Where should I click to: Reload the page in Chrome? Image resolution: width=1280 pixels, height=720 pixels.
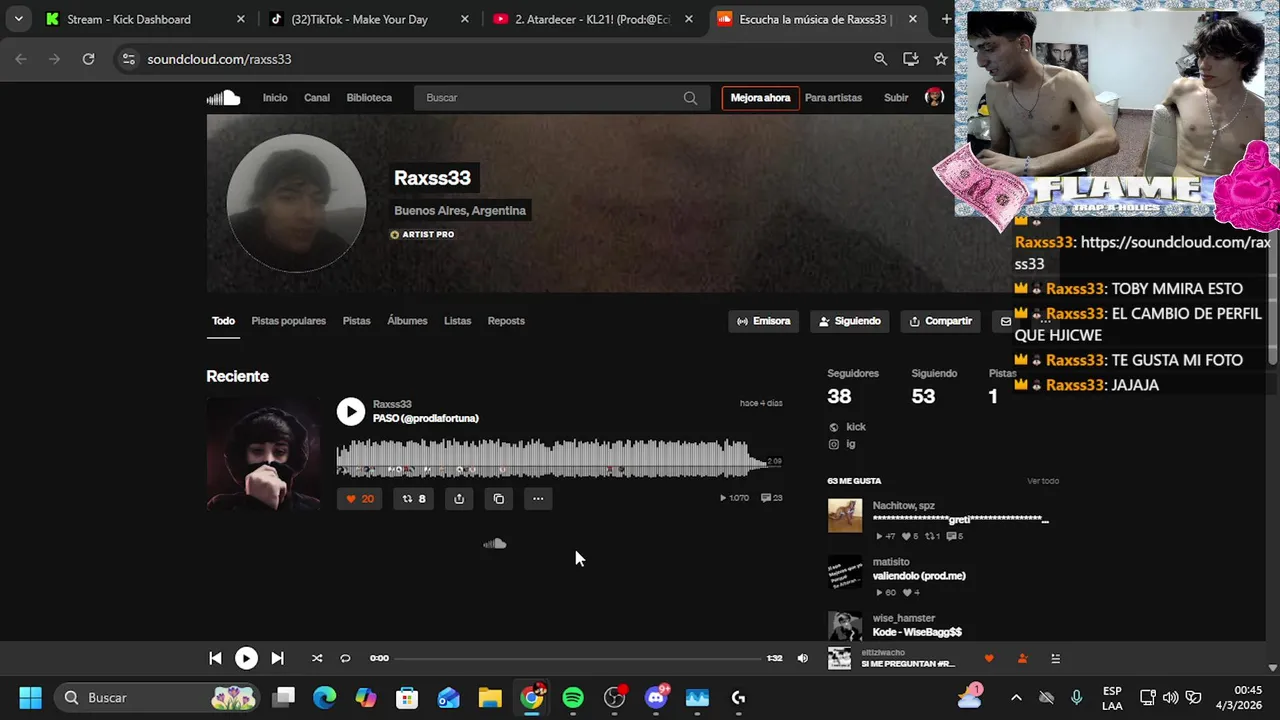point(88,59)
